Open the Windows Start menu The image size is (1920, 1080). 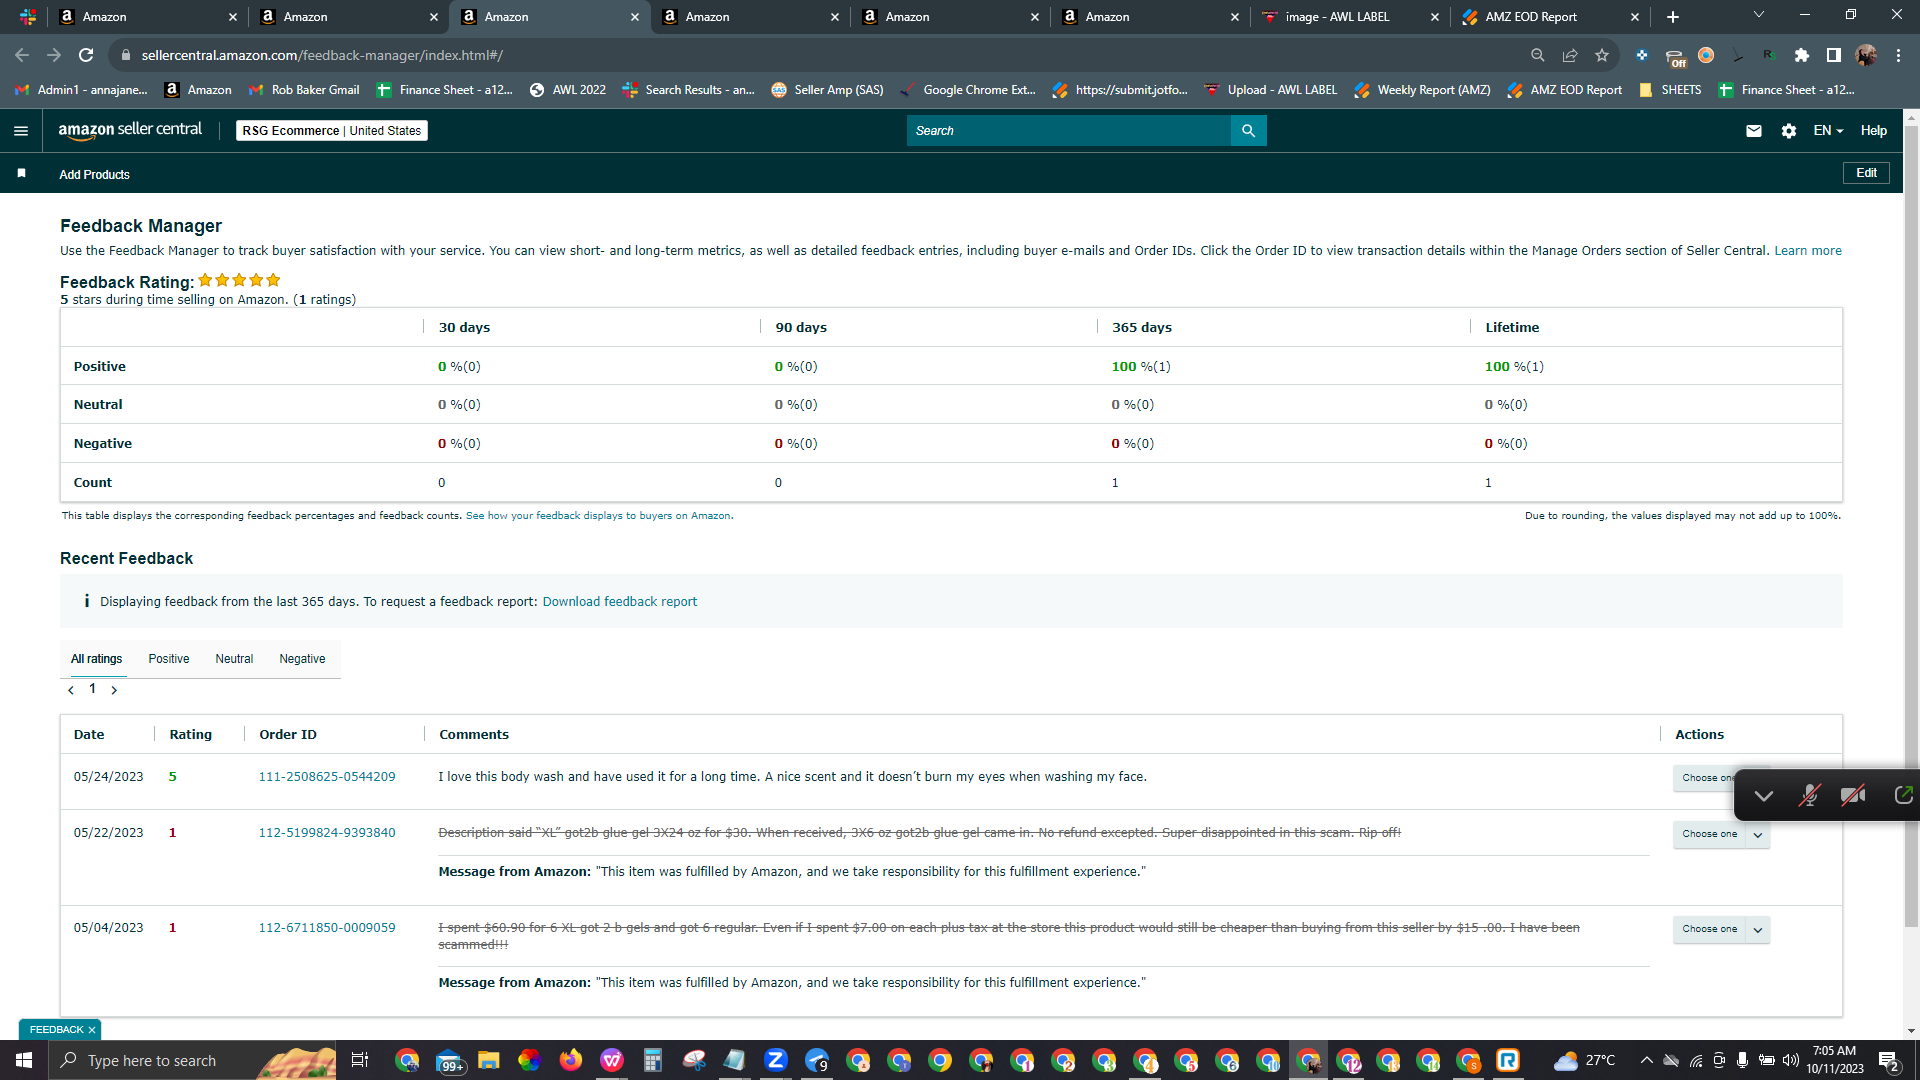click(24, 1060)
